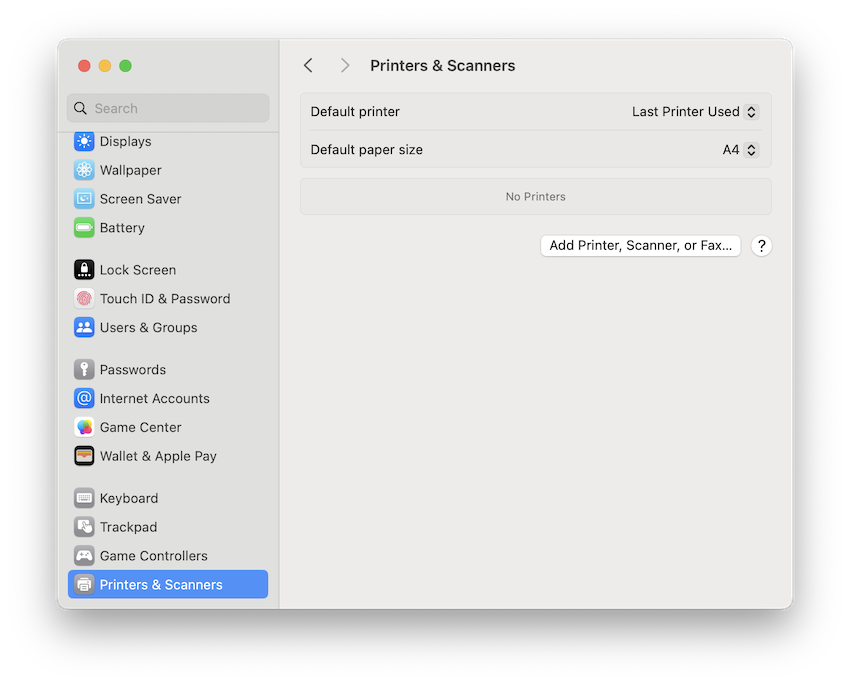Open the help question mark button
The image size is (850, 685).
(761, 245)
